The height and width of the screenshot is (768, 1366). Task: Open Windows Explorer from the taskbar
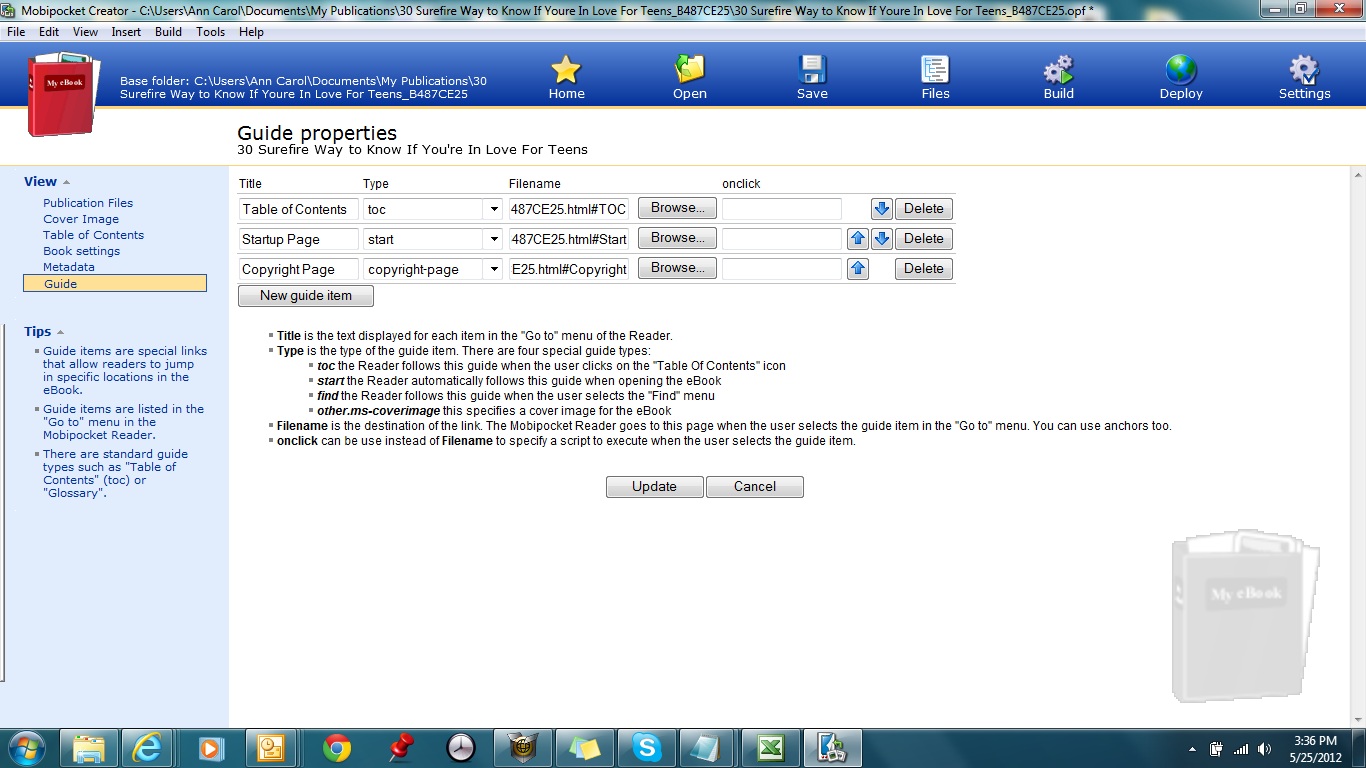coord(89,748)
